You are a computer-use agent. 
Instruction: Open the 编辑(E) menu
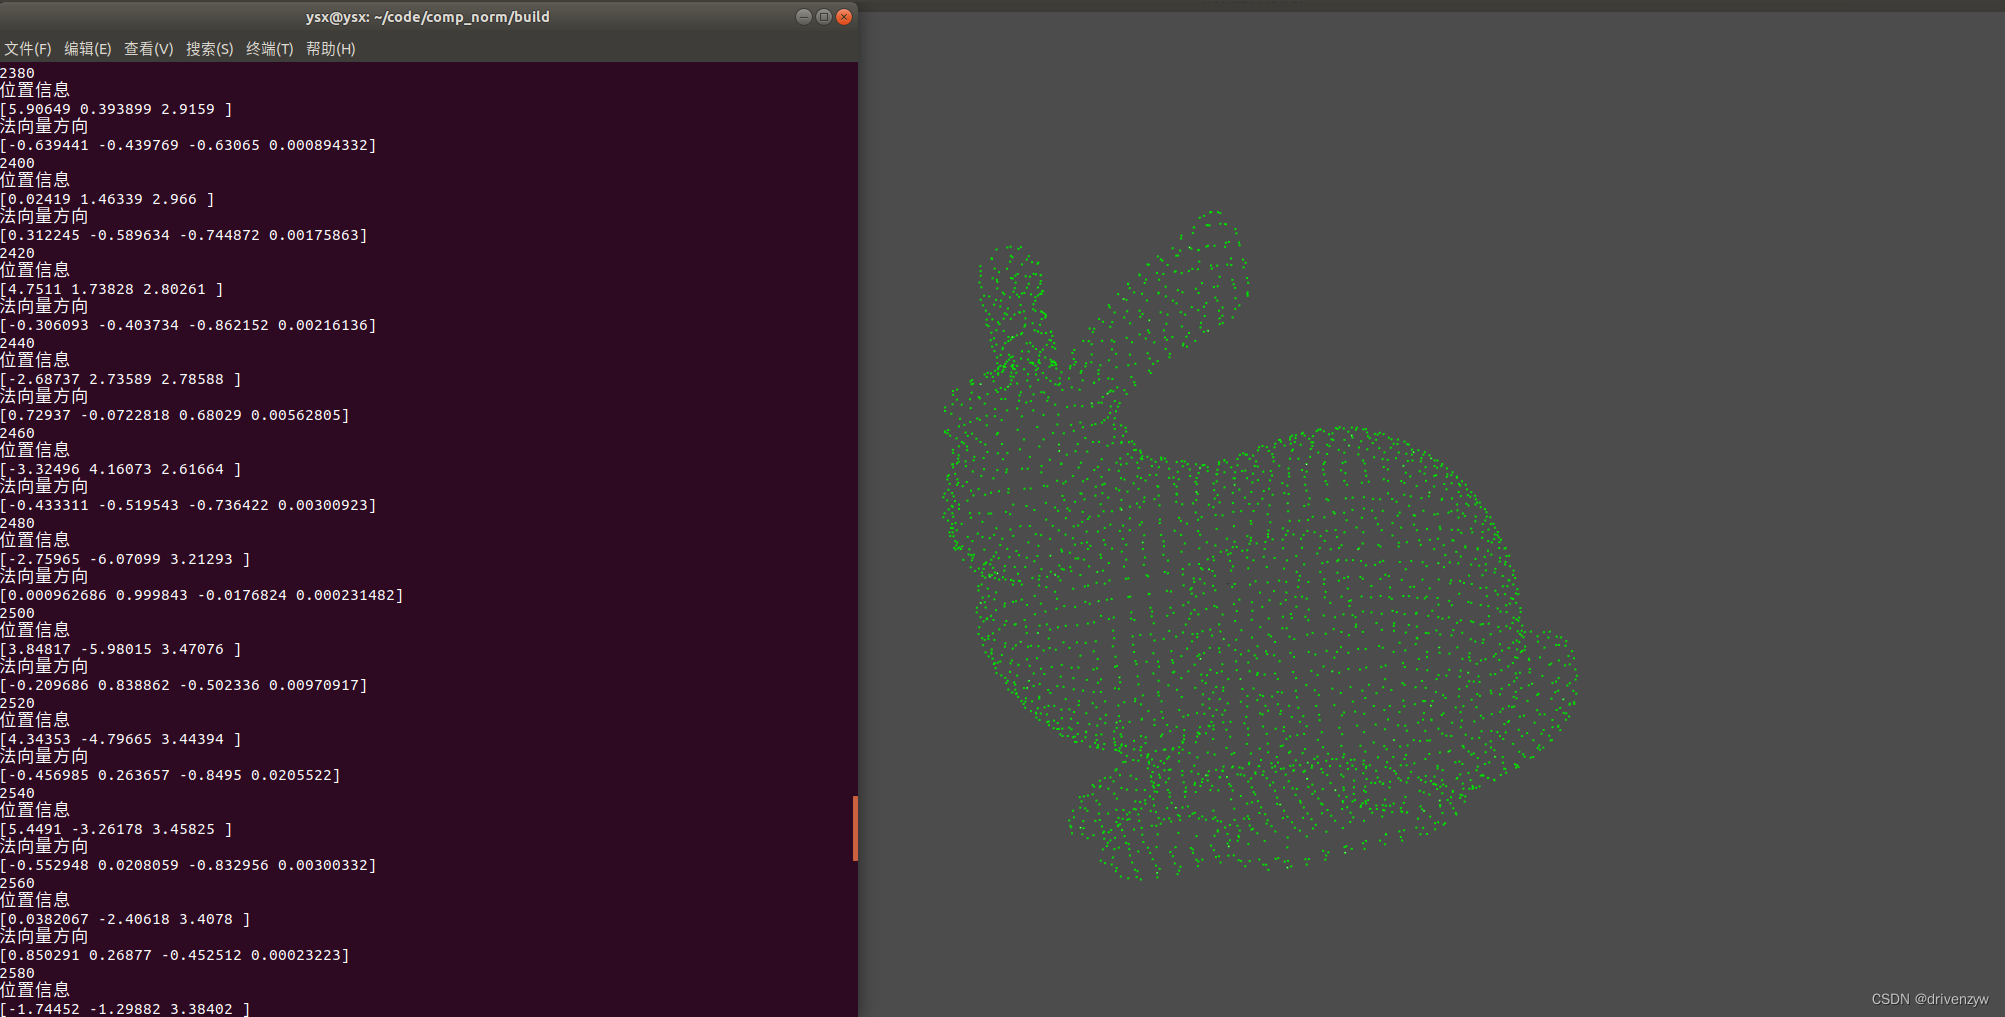click(x=88, y=48)
